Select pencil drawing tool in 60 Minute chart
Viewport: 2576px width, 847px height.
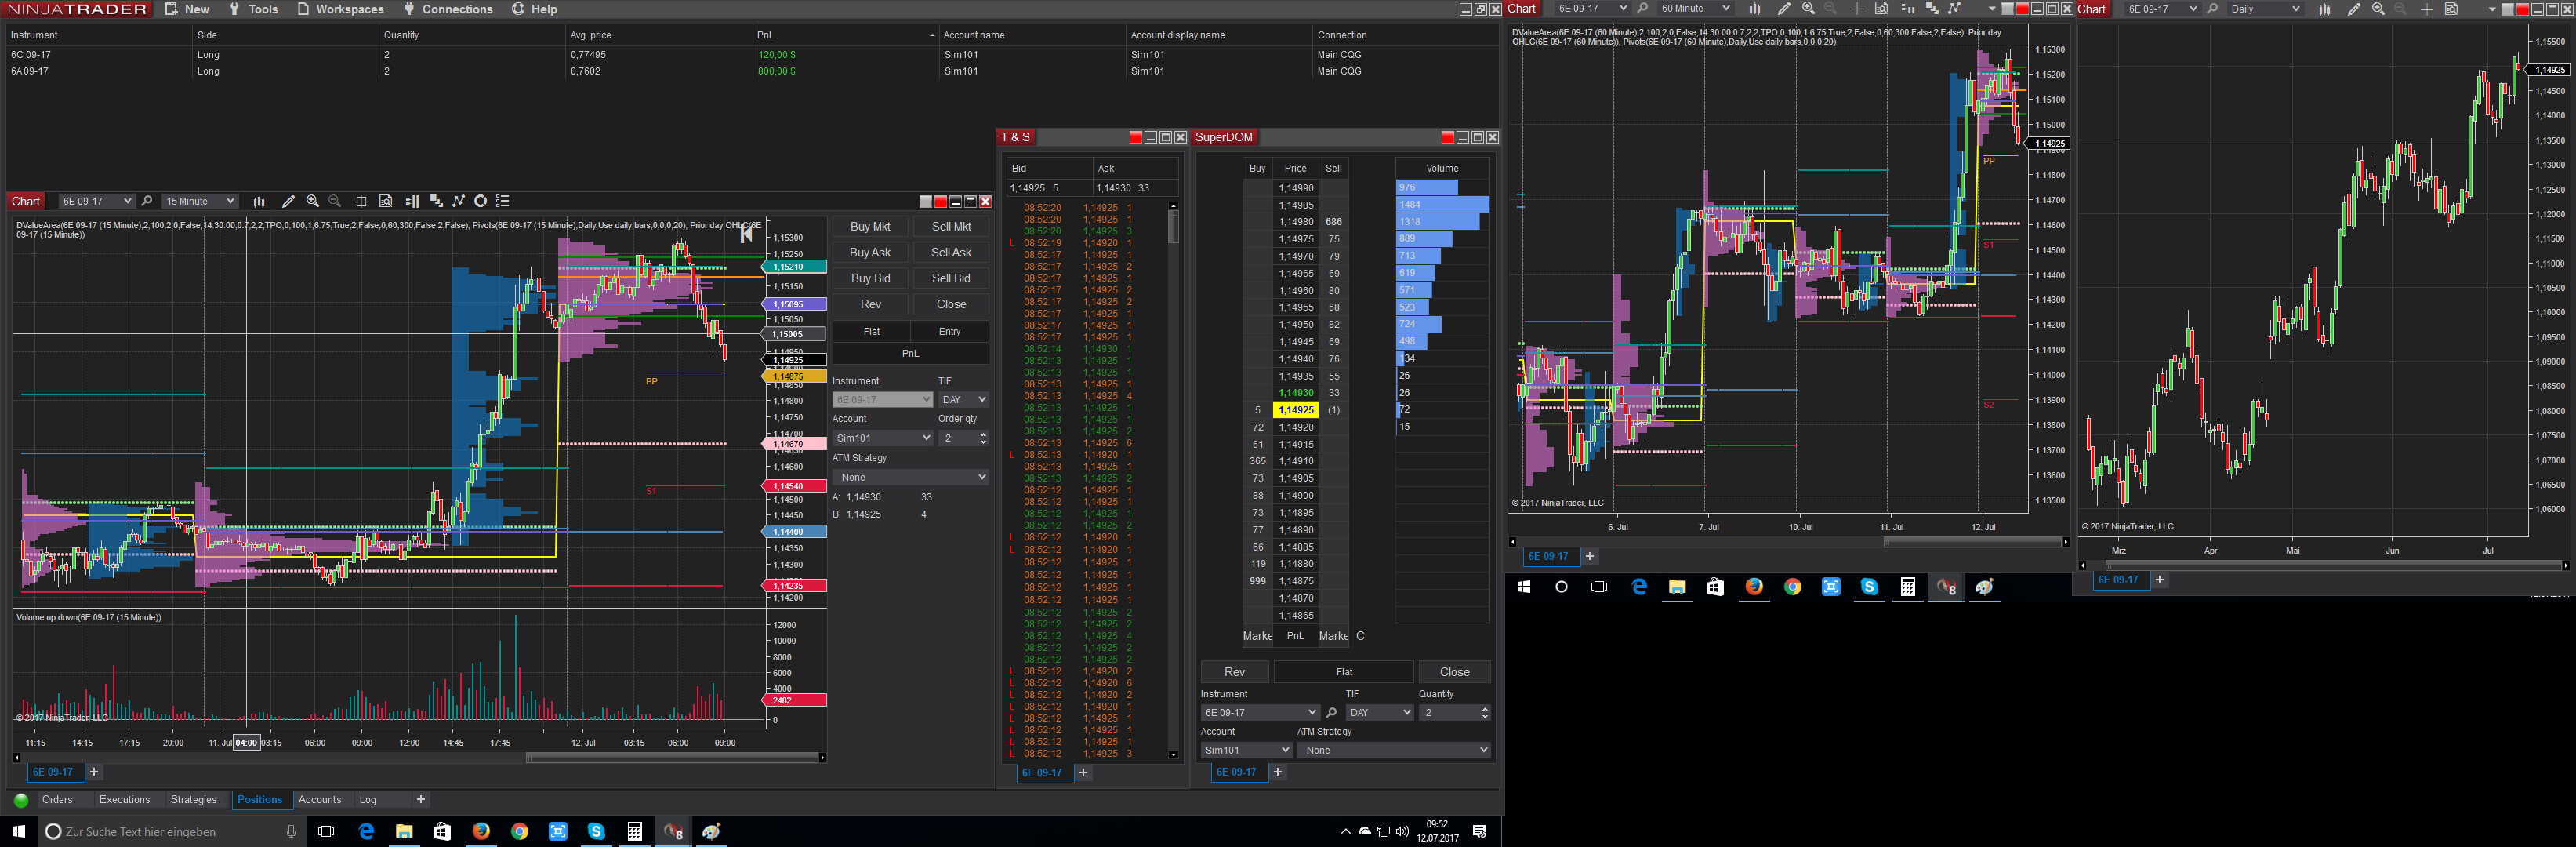1783,9
